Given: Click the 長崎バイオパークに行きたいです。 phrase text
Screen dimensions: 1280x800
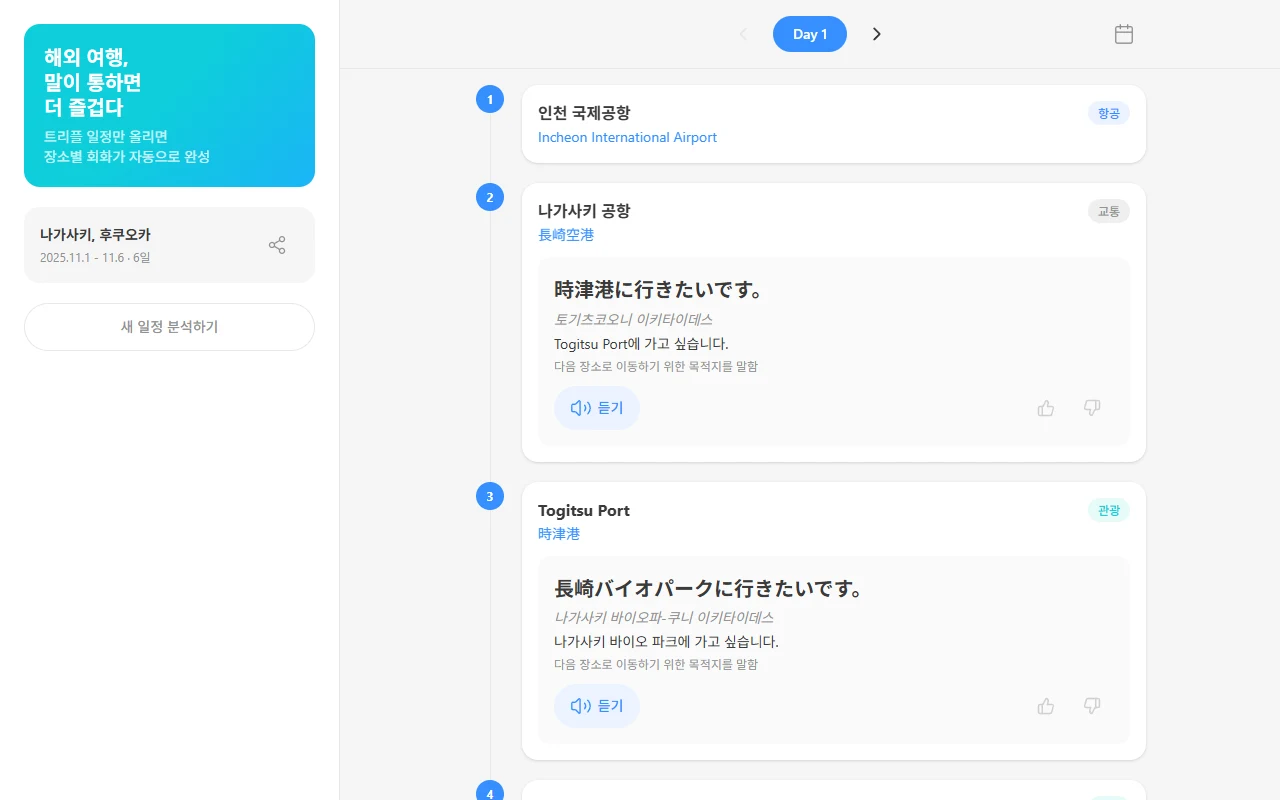Looking at the screenshot, I should pyautogui.click(x=710, y=588).
